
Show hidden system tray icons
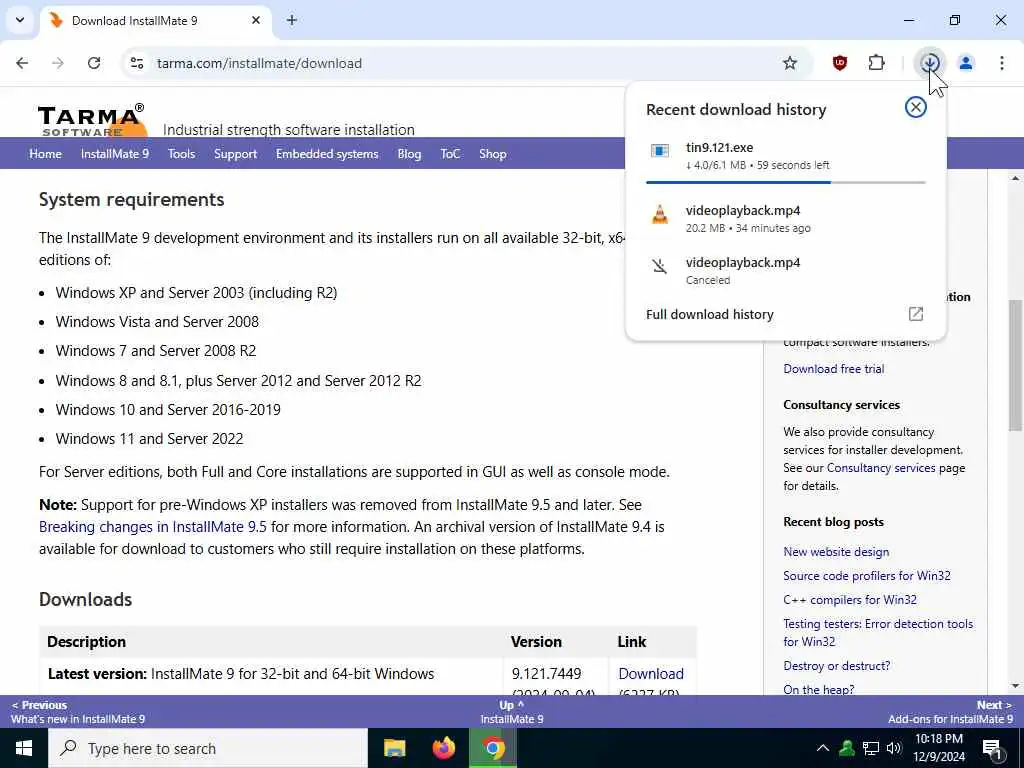(x=823, y=748)
